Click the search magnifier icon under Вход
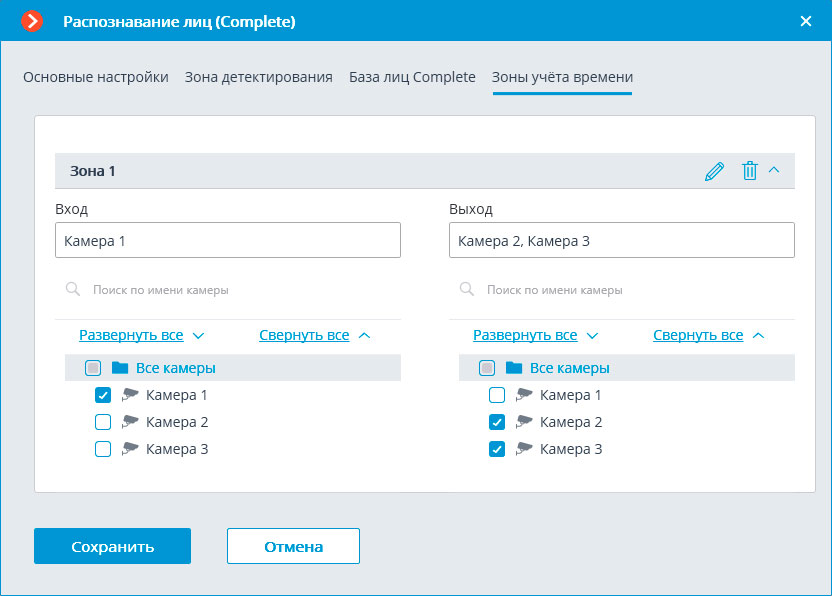The image size is (832, 596). [x=73, y=289]
